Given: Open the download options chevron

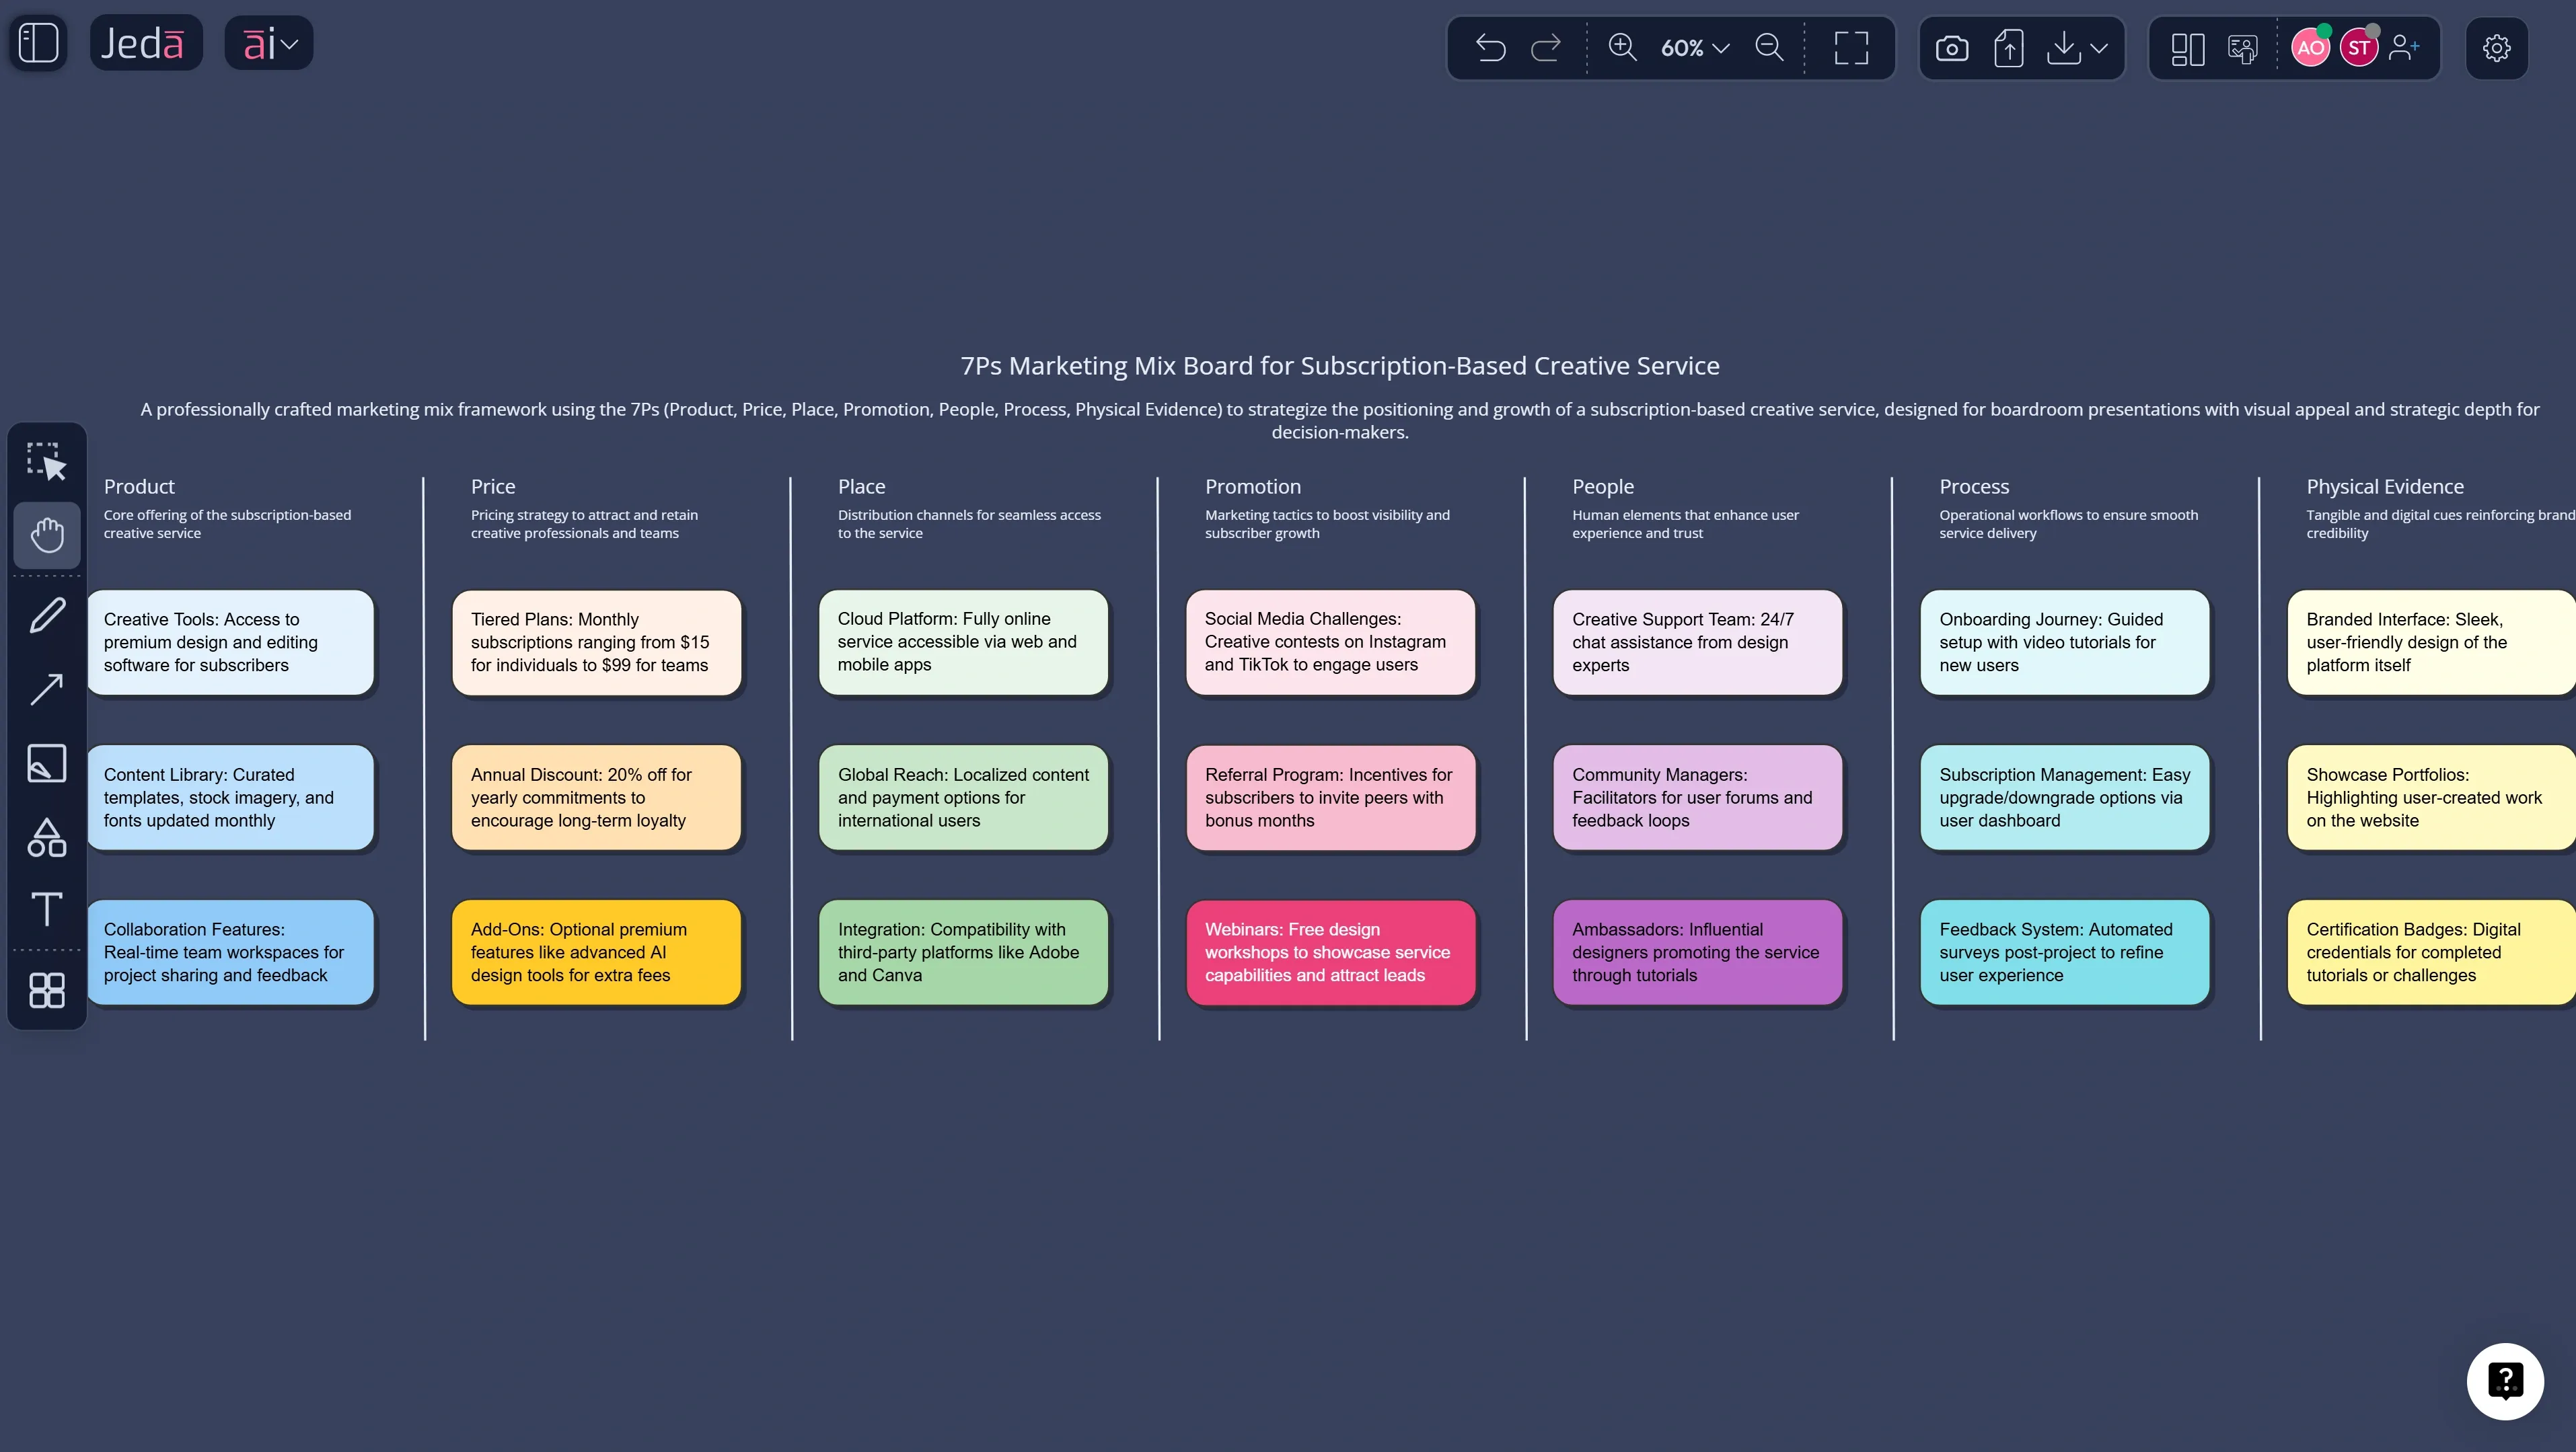Looking at the screenshot, I should [2099, 47].
